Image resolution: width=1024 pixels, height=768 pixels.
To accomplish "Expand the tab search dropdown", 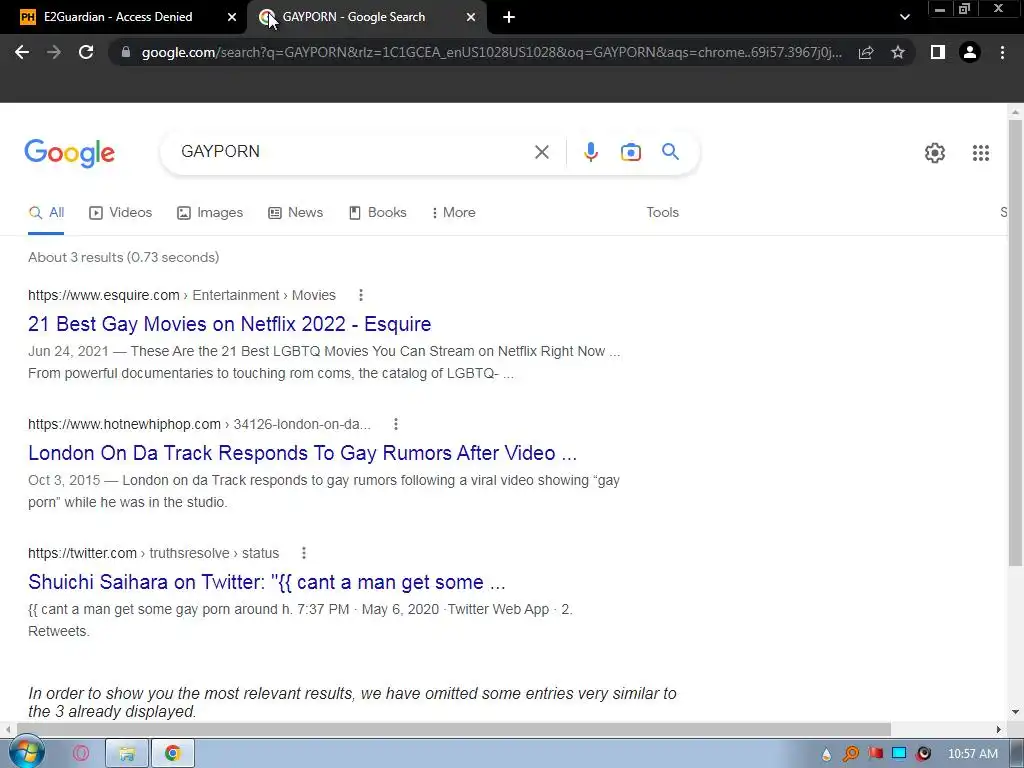I will pyautogui.click(x=904, y=17).
